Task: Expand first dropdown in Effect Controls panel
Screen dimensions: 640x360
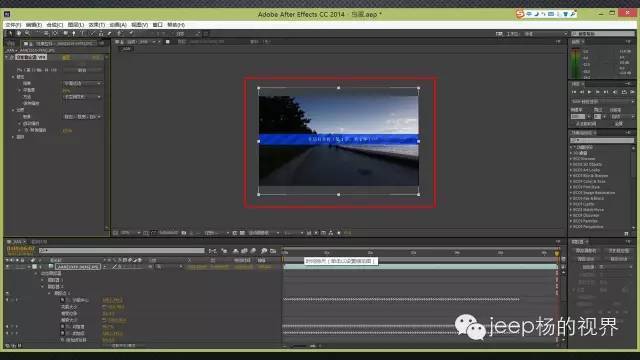Action: [x=82, y=83]
